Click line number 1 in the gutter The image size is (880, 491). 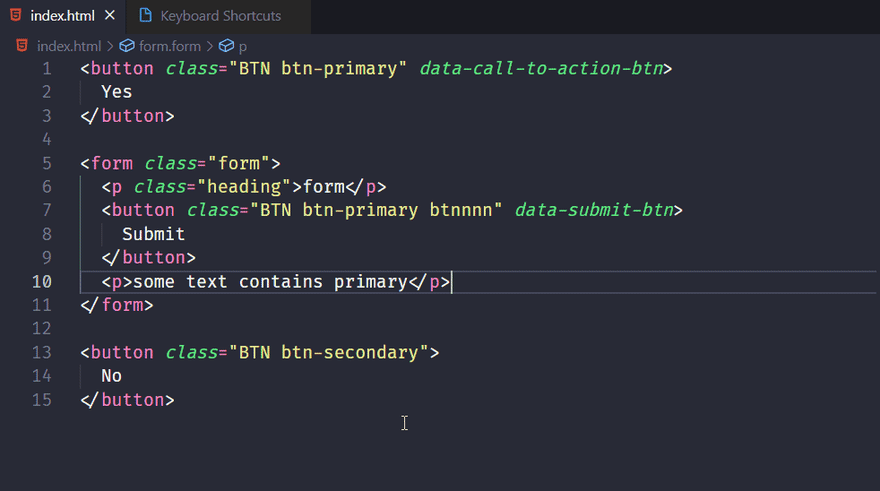47,68
